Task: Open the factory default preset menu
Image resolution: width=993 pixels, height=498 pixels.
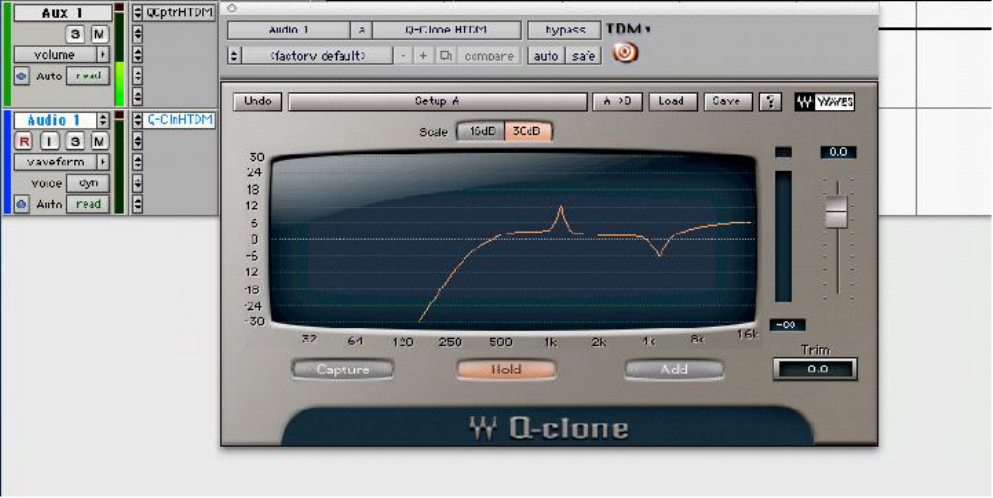Action: point(317,56)
